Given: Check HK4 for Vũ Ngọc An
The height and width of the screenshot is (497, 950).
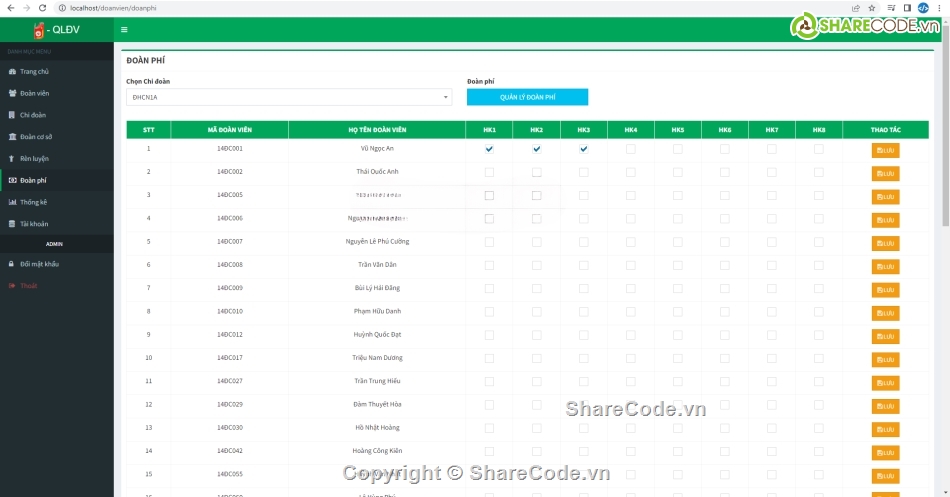Looking at the screenshot, I should 631,148.
